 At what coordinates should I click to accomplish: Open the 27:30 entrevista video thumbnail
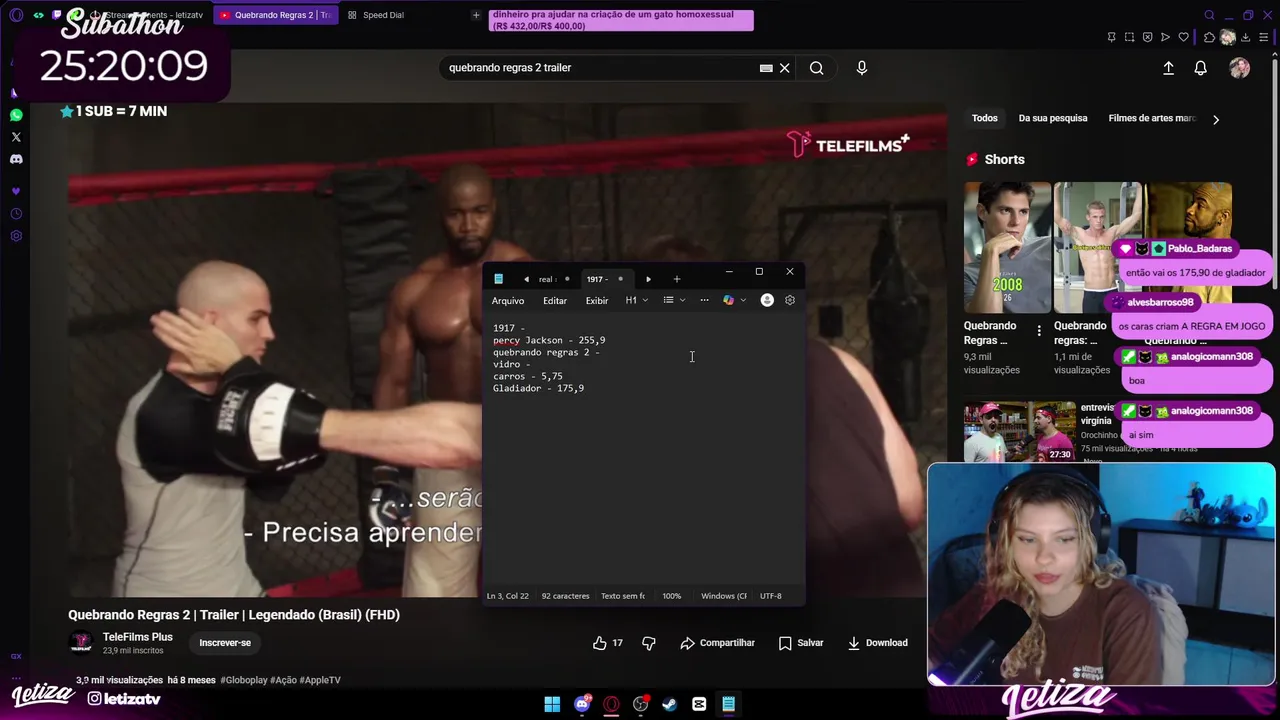click(x=1020, y=432)
